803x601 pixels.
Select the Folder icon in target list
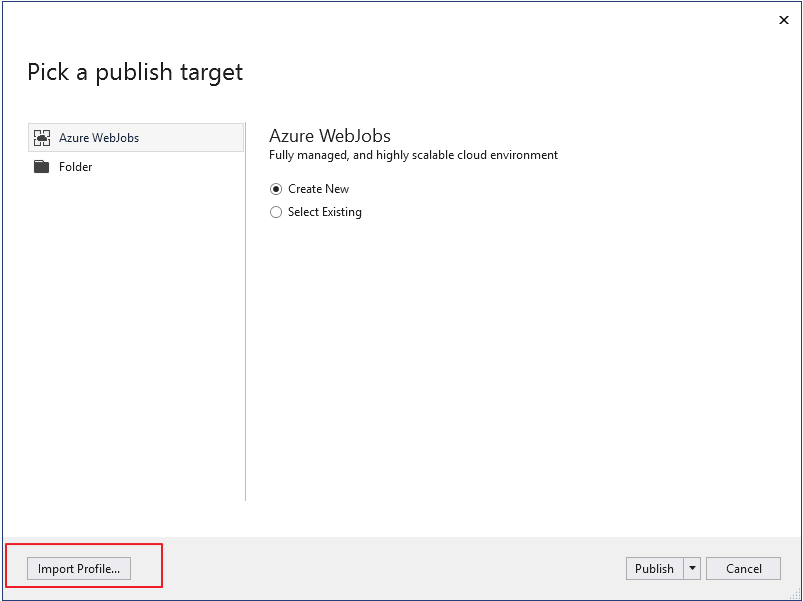pyautogui.click(x=41, y=167)
